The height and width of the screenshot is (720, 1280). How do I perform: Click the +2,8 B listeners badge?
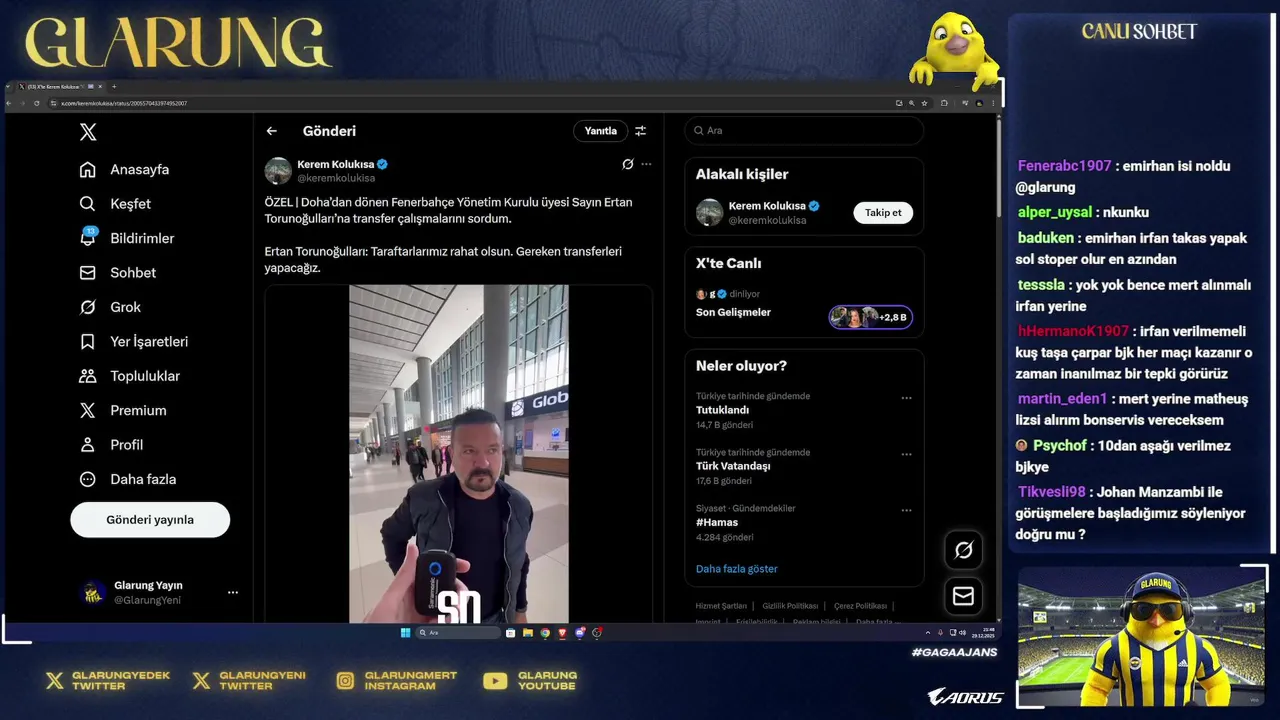click(871, 317)
